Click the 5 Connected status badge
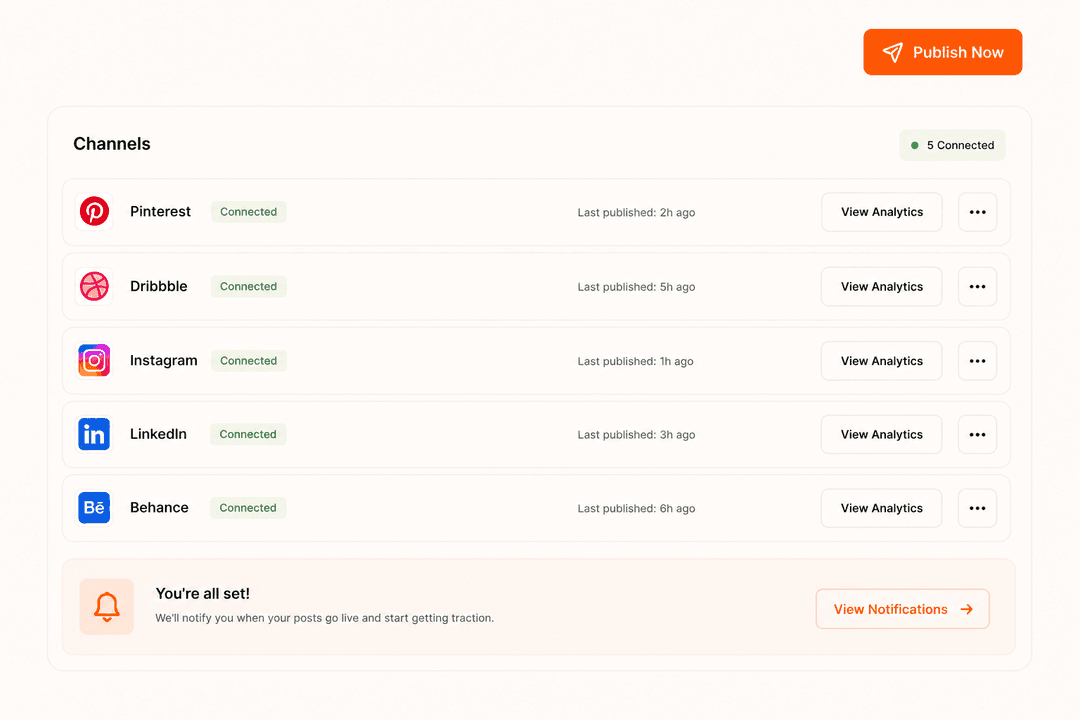This screenshot has height=720, width=1080. coord(952,145)
